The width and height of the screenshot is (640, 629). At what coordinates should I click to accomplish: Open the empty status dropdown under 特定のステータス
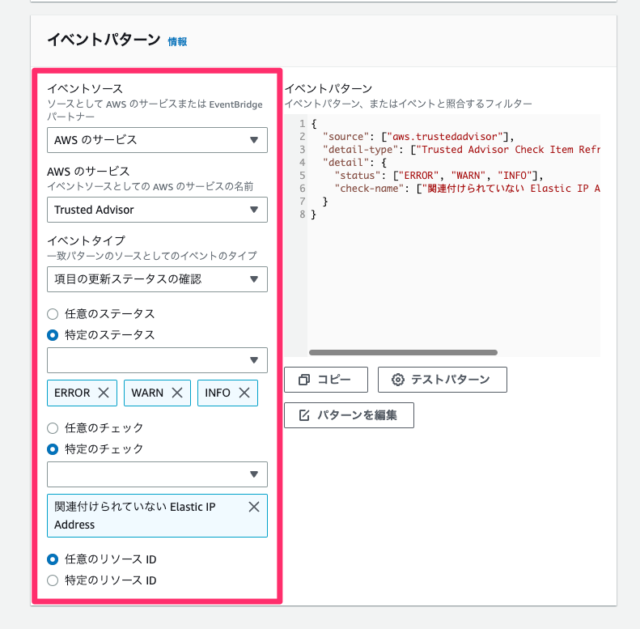coord(157,360)
